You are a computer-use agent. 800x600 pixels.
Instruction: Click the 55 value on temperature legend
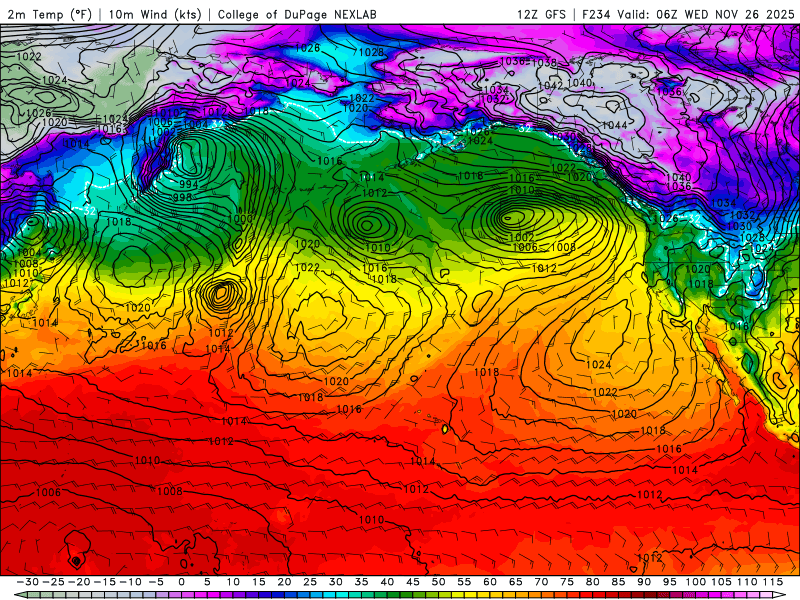464,582
